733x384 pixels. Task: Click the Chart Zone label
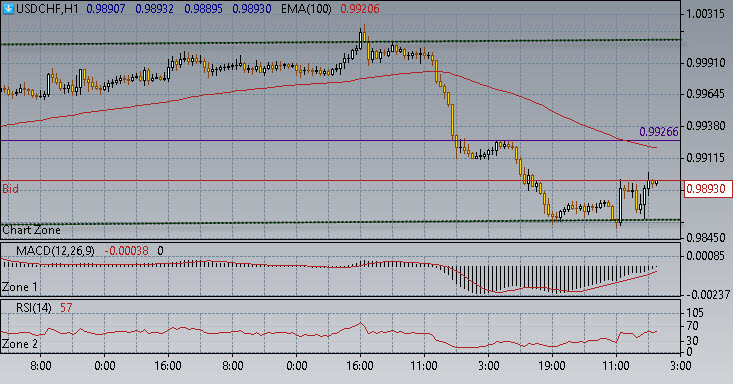pos(31,230)
